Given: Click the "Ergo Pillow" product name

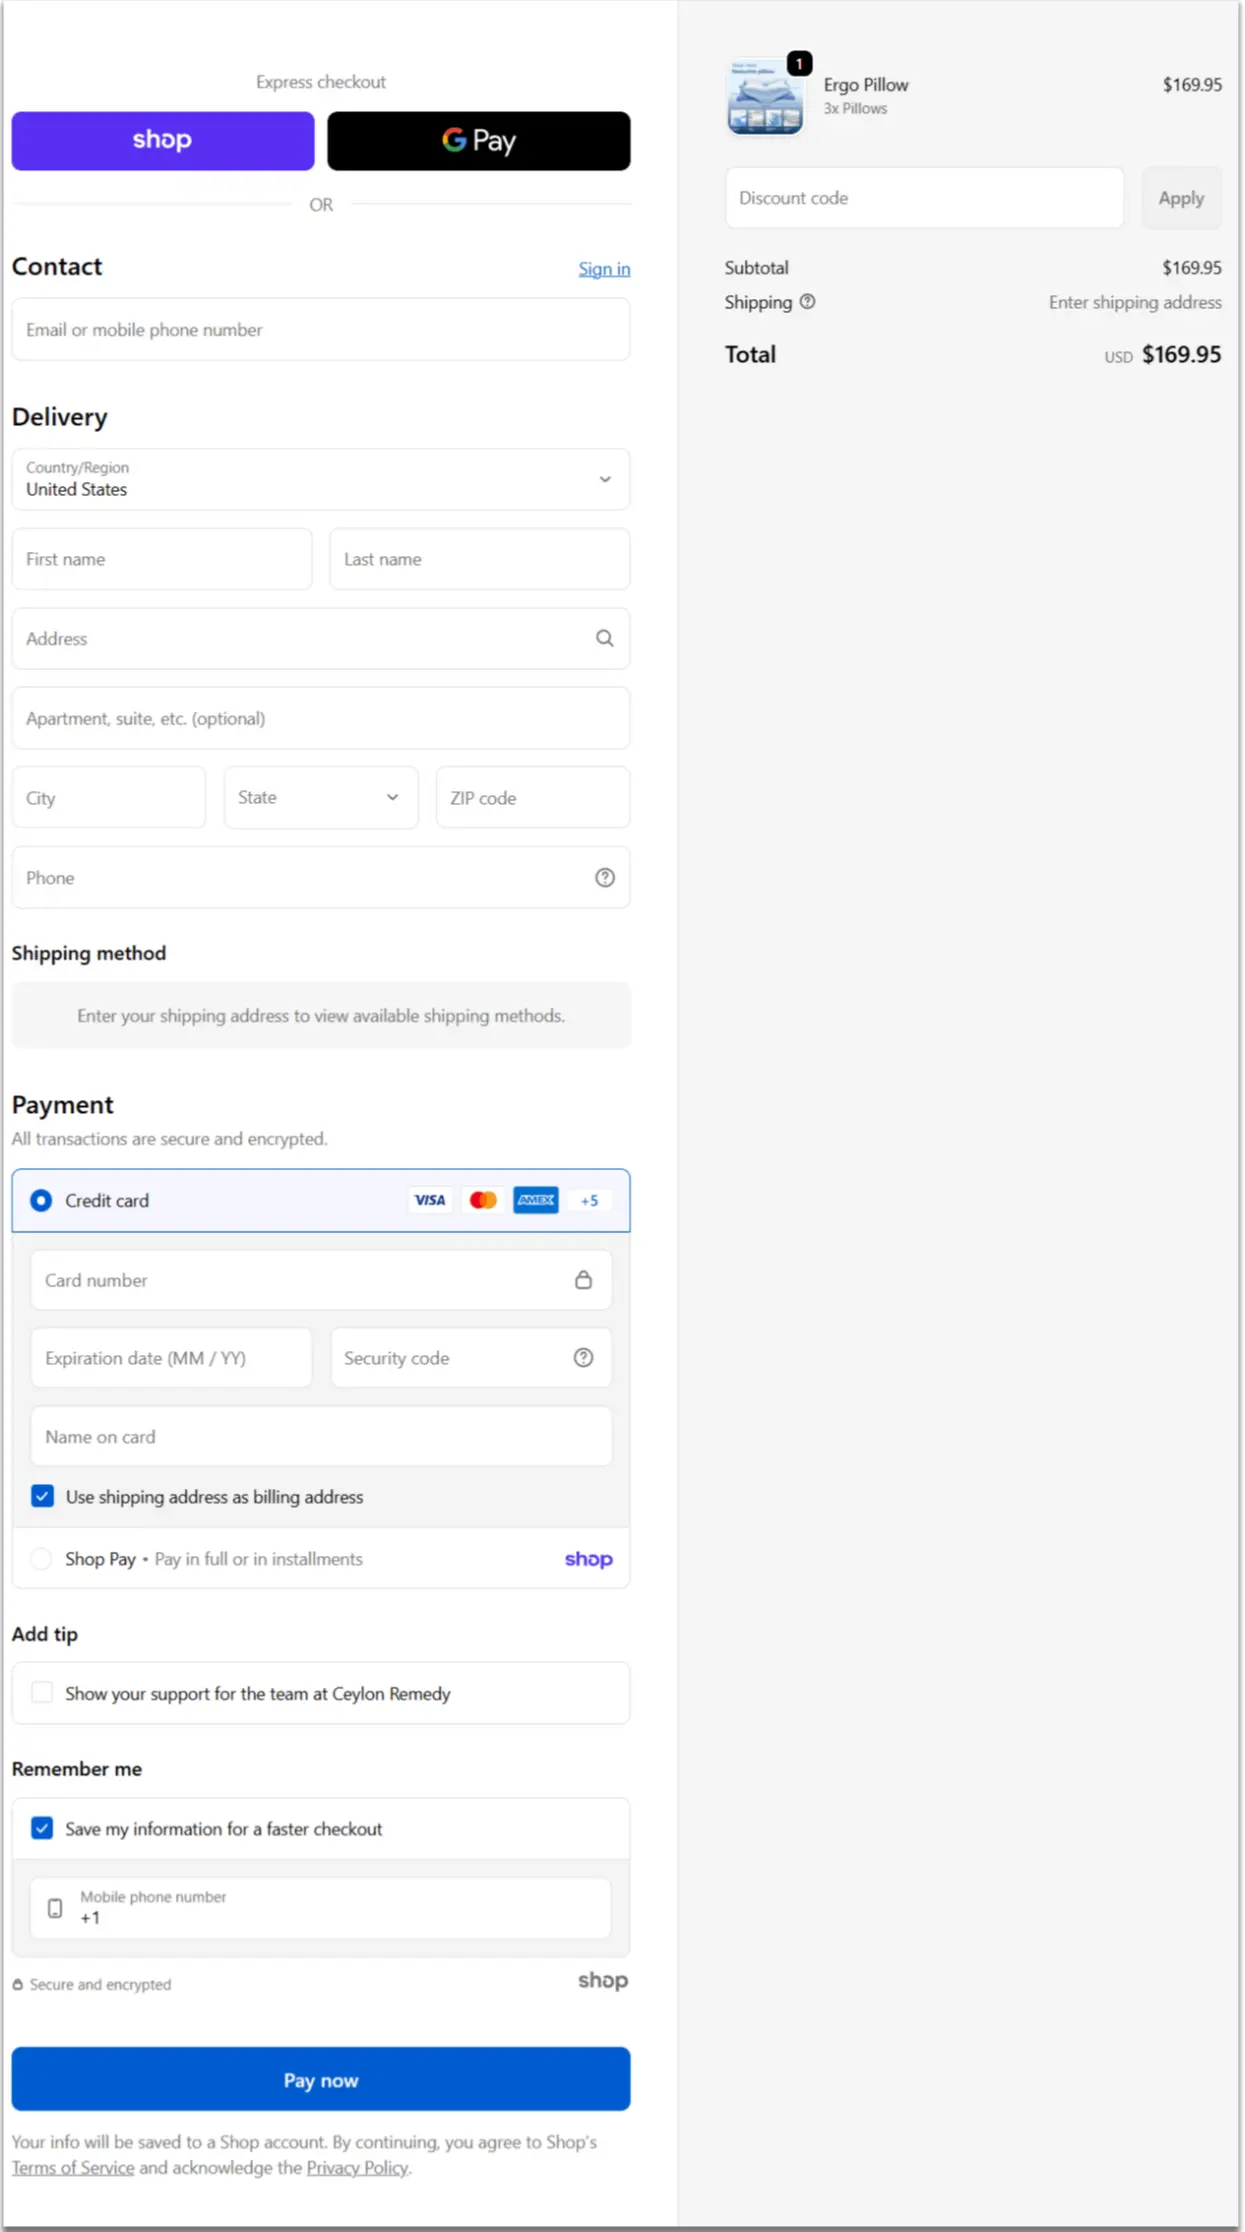Looking at the screenshot, I should pos(866,85).
